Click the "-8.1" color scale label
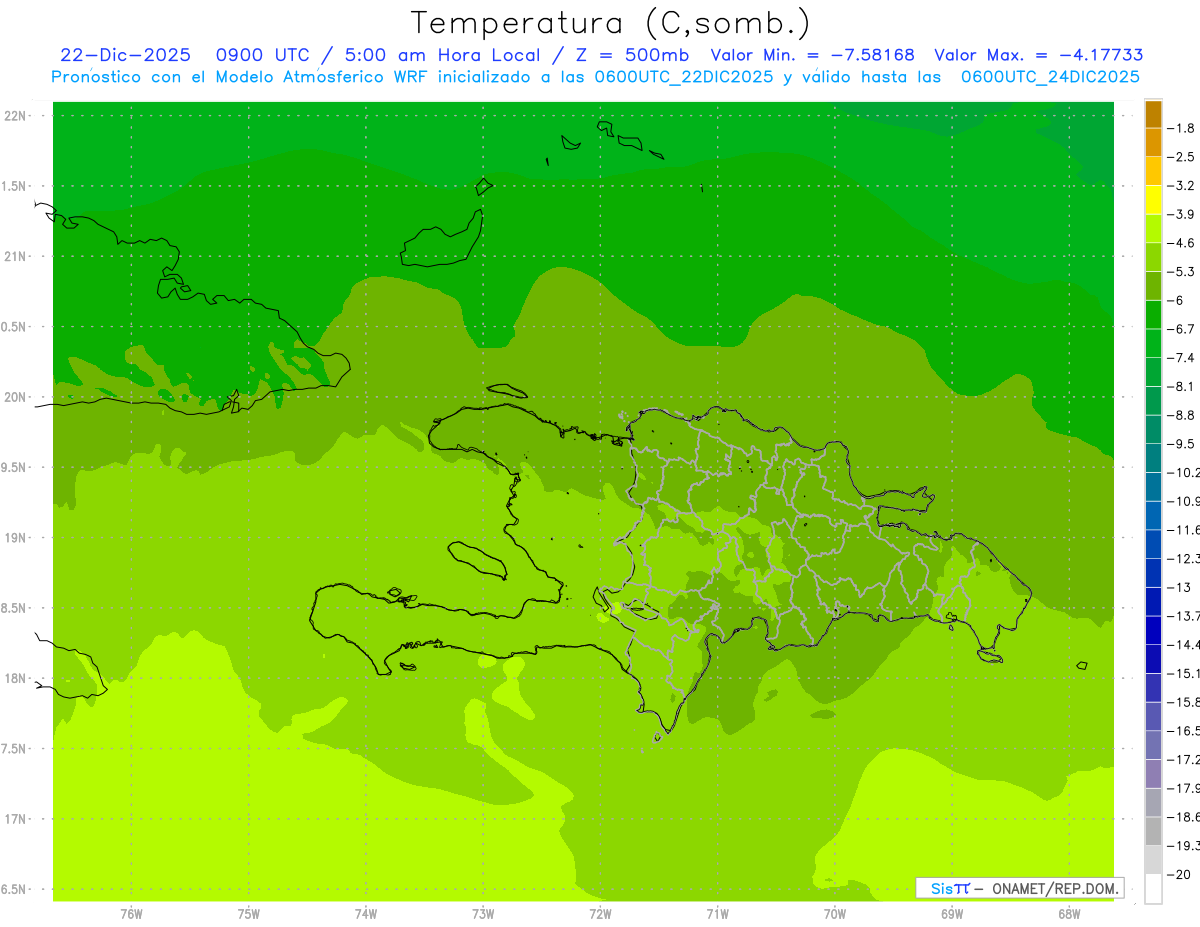The image size is (1200, 927). [1180, 386]
